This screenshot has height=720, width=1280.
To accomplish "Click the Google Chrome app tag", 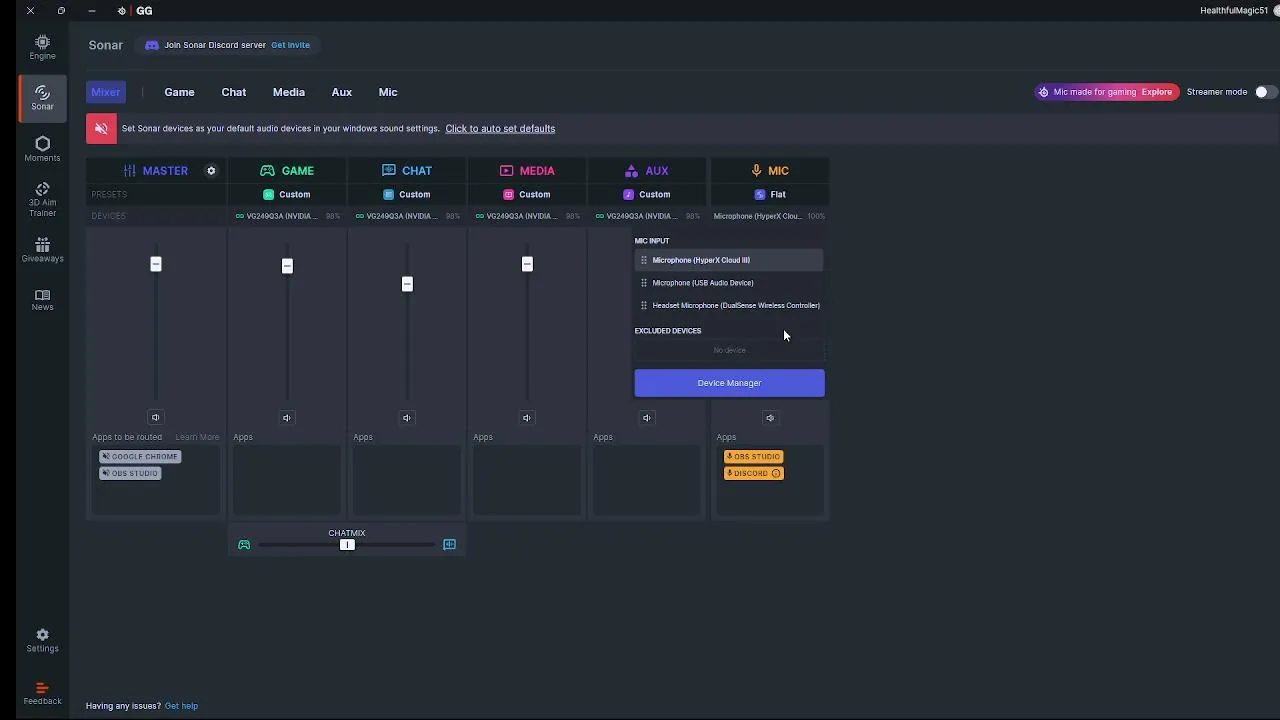I will coord(140,457).
